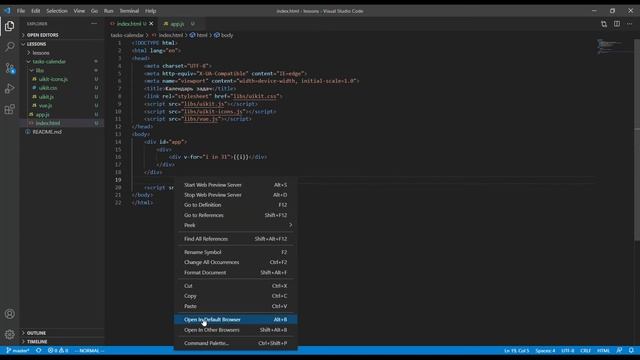Click the body breadcrumb item
Screen dimensions: 640x360
(x=224, y=36)
